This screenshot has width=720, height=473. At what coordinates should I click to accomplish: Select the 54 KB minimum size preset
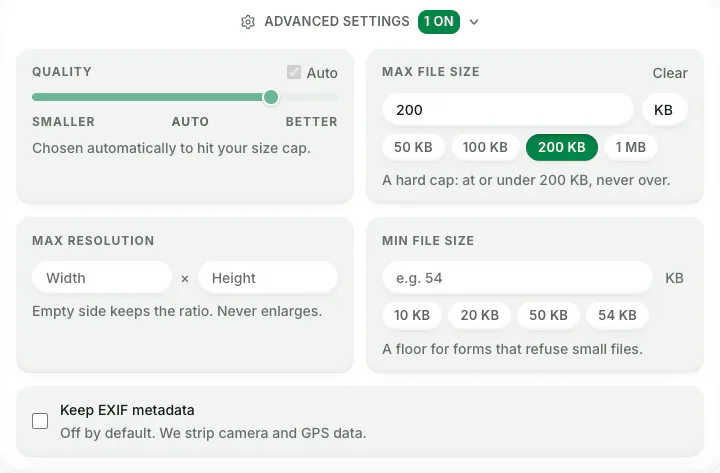617,315
